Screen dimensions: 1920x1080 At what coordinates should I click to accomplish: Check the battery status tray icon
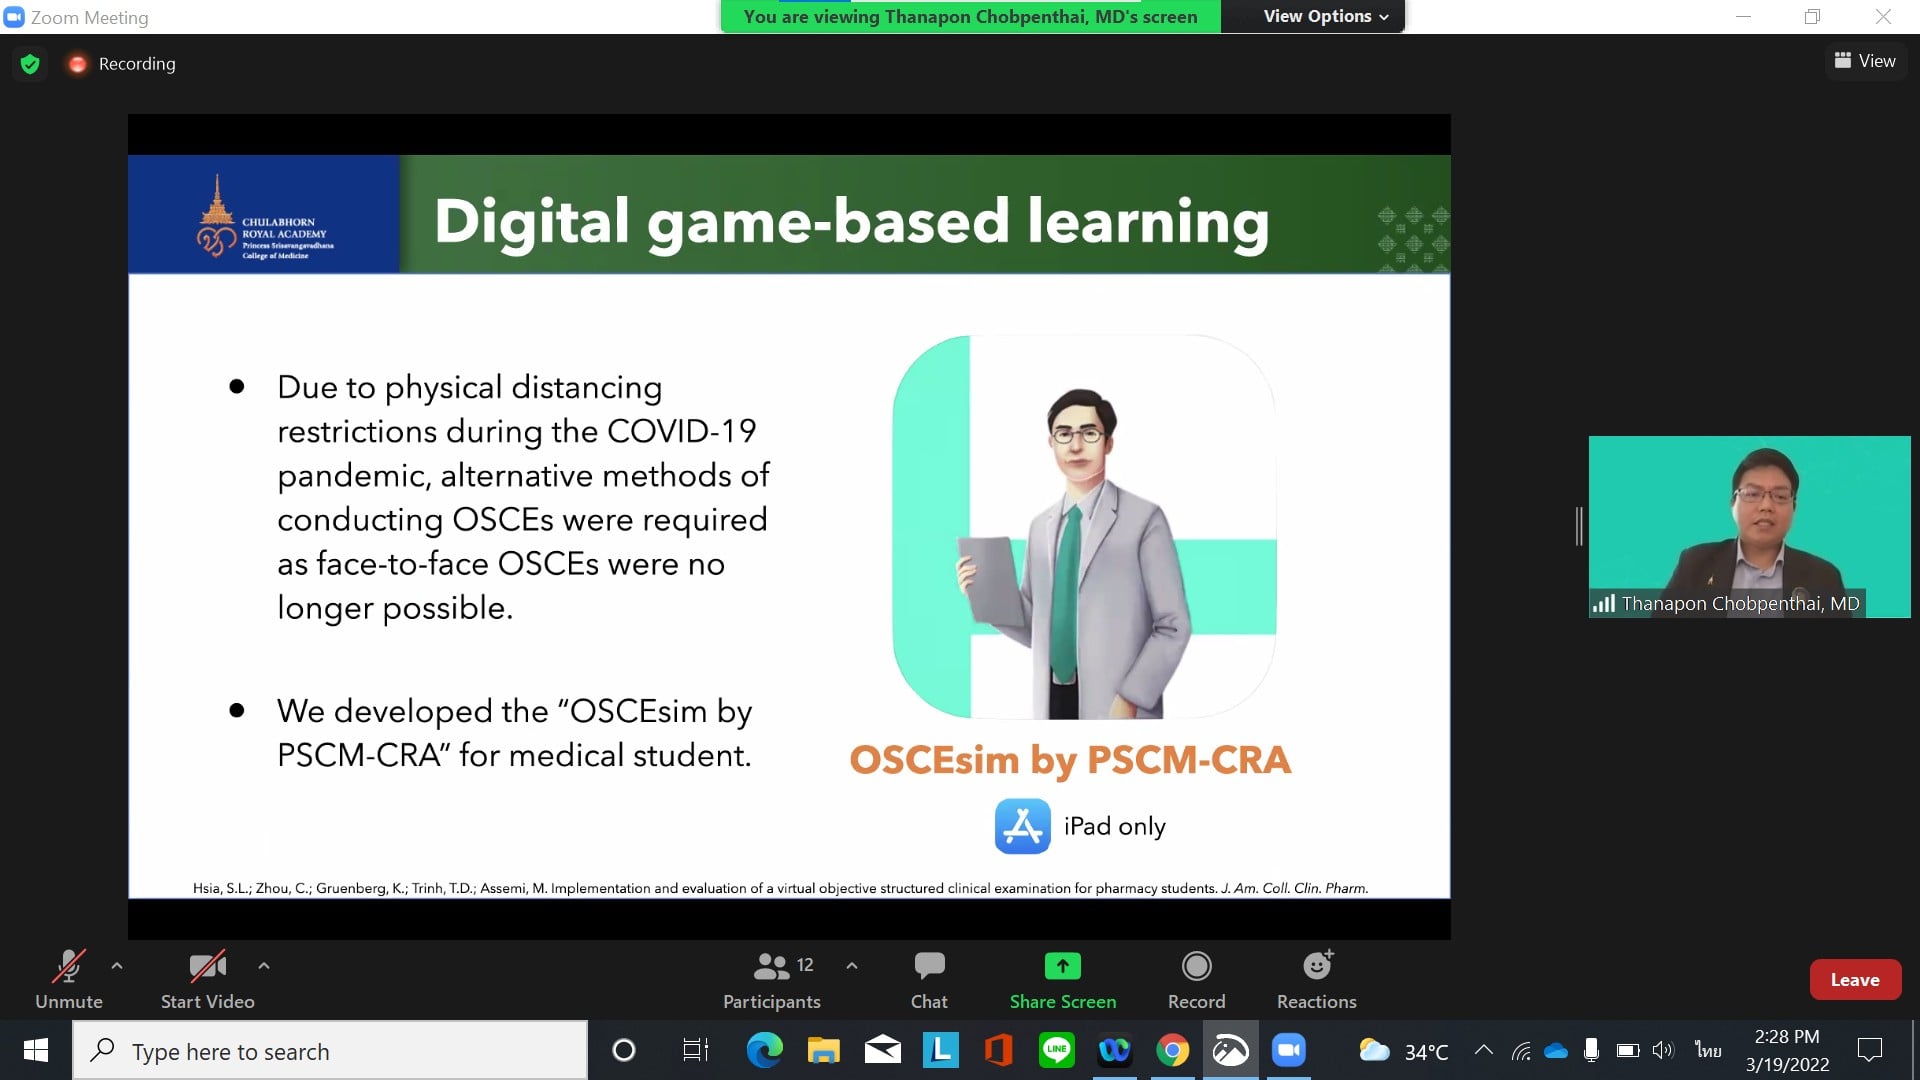pyautogui.click(x=1628, y=1051)
